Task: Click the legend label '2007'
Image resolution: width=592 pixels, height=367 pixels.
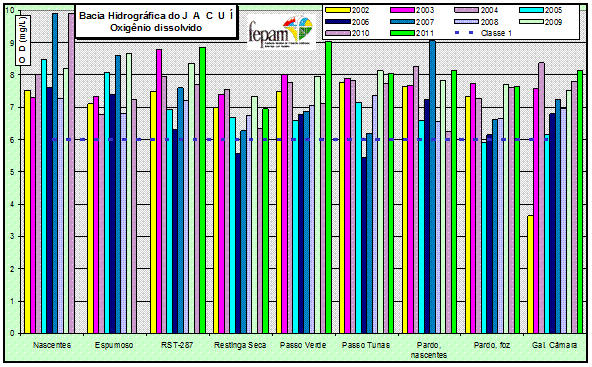Action: (425, 22)
